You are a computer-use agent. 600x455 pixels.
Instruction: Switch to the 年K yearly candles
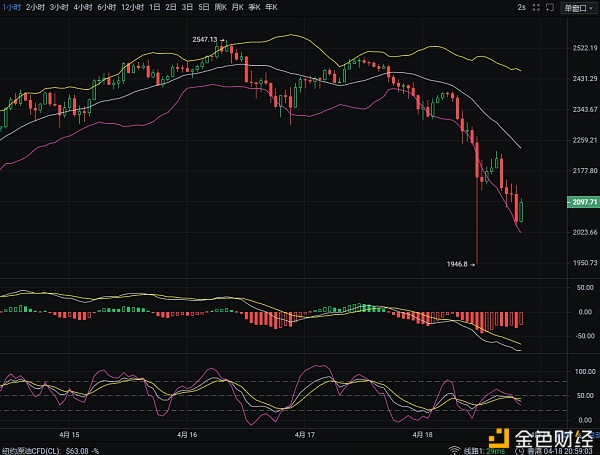click(x=271, y=7)
